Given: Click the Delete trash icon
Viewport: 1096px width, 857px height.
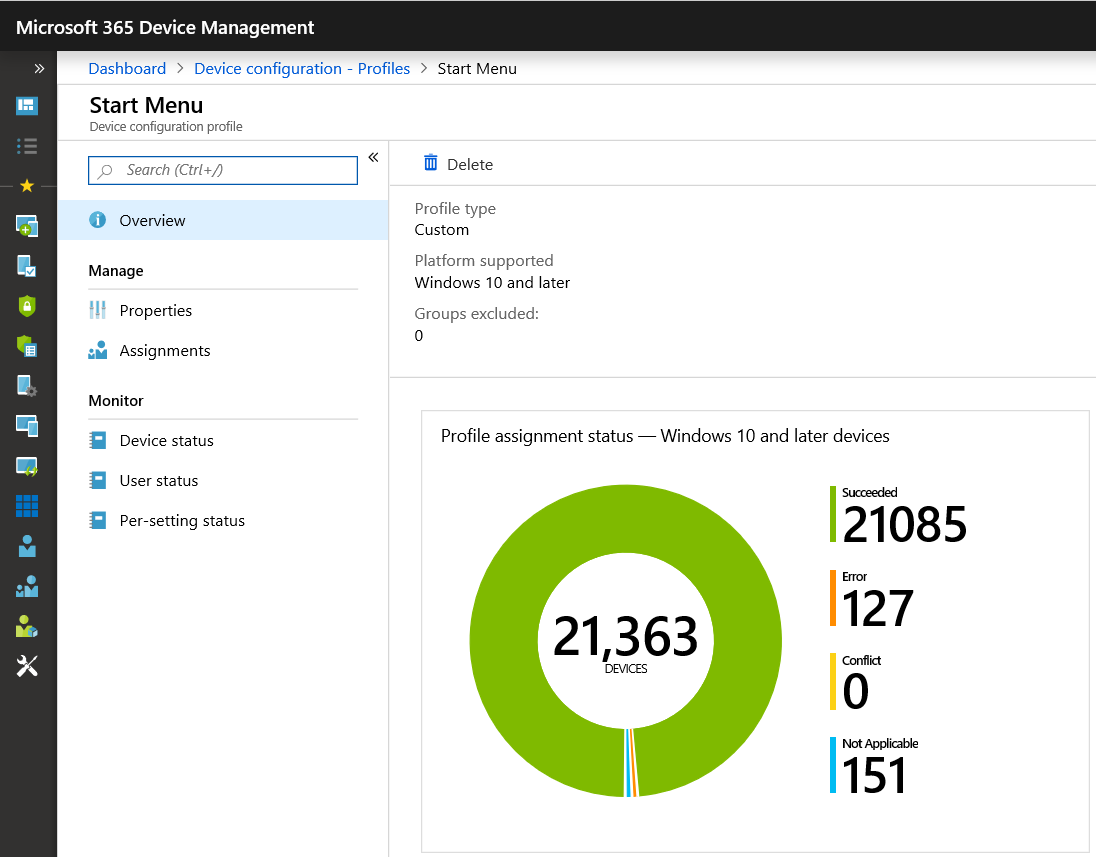Looking at the screenshot, I should pos(431,163).
